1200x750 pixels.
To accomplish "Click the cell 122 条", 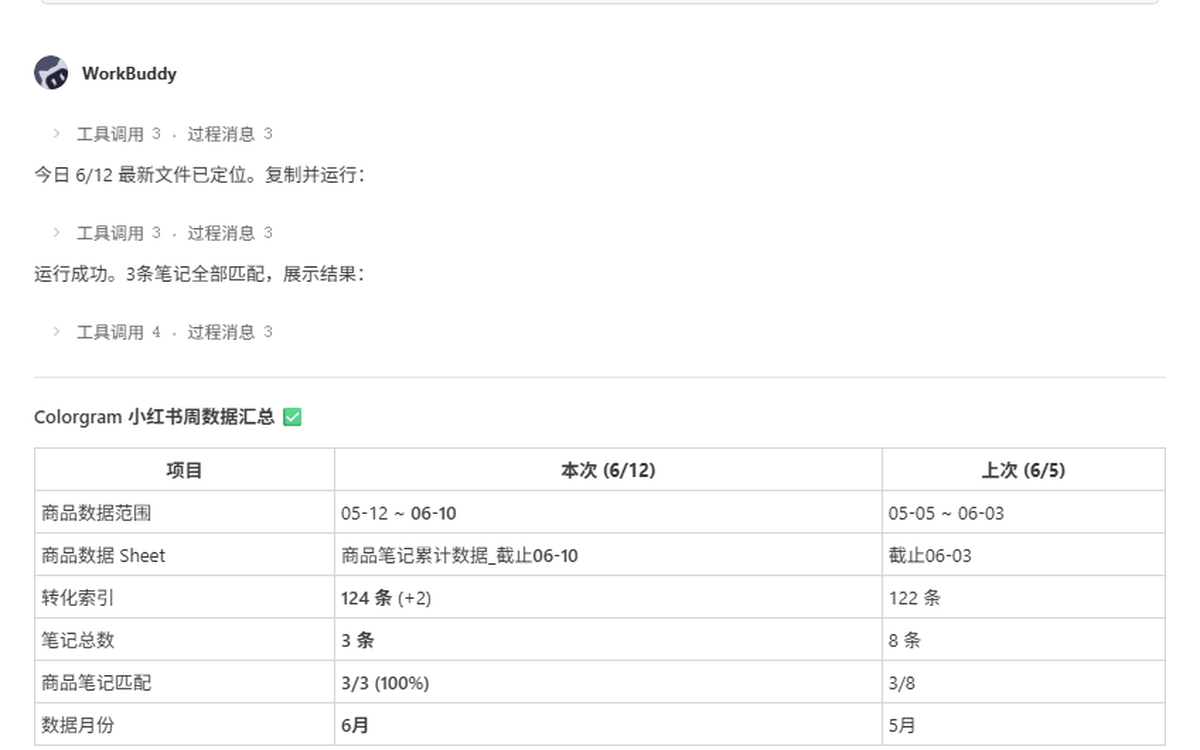I will click(1023, 598).
